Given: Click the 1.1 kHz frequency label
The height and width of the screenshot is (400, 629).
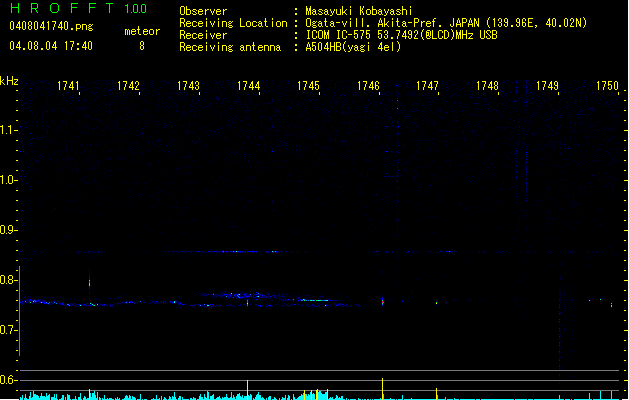Looking at the screenshot, I should point(8,130).
